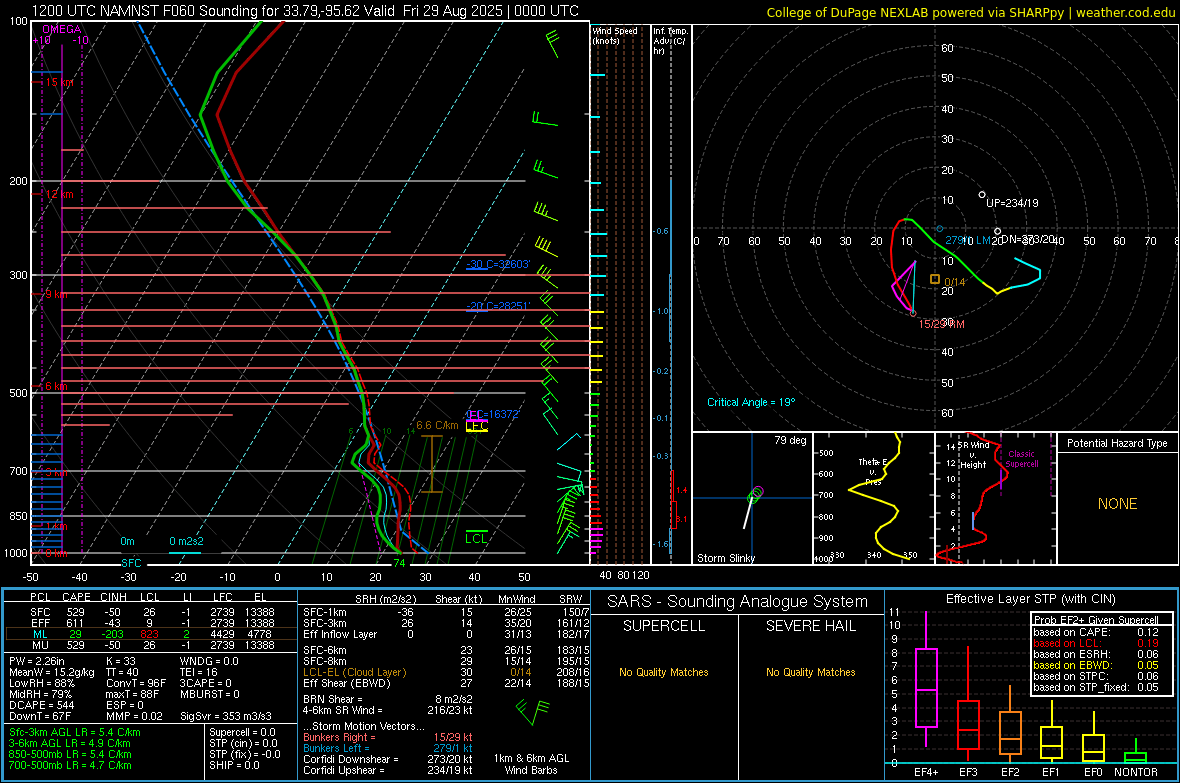Click the UP=234/19 hodograph label
Viewport: 1180px width, 783px height.
(1012, 203)
